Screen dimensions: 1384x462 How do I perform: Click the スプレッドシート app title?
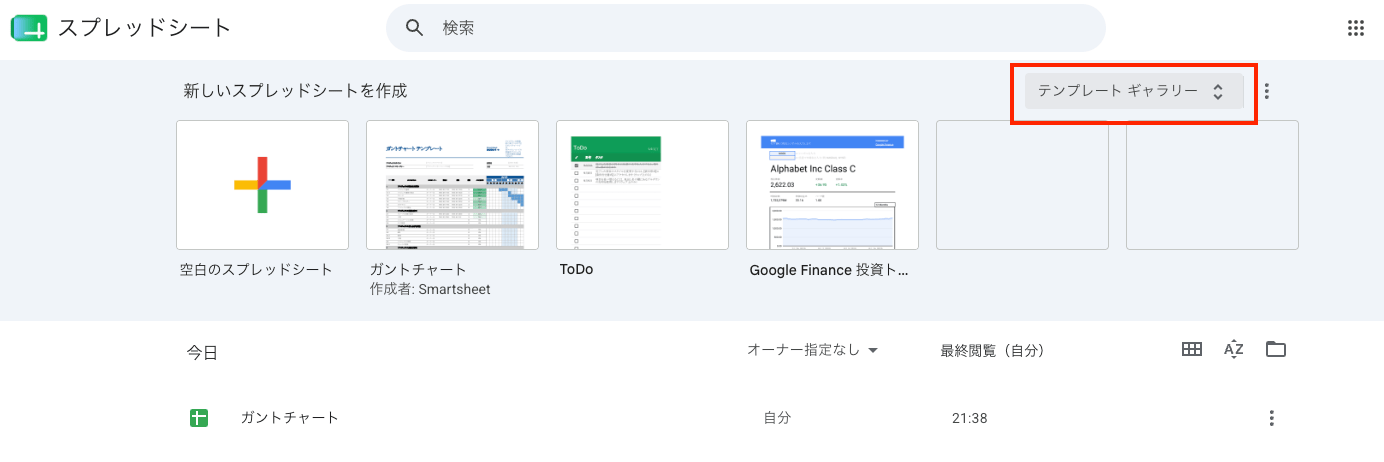point(144,28)
